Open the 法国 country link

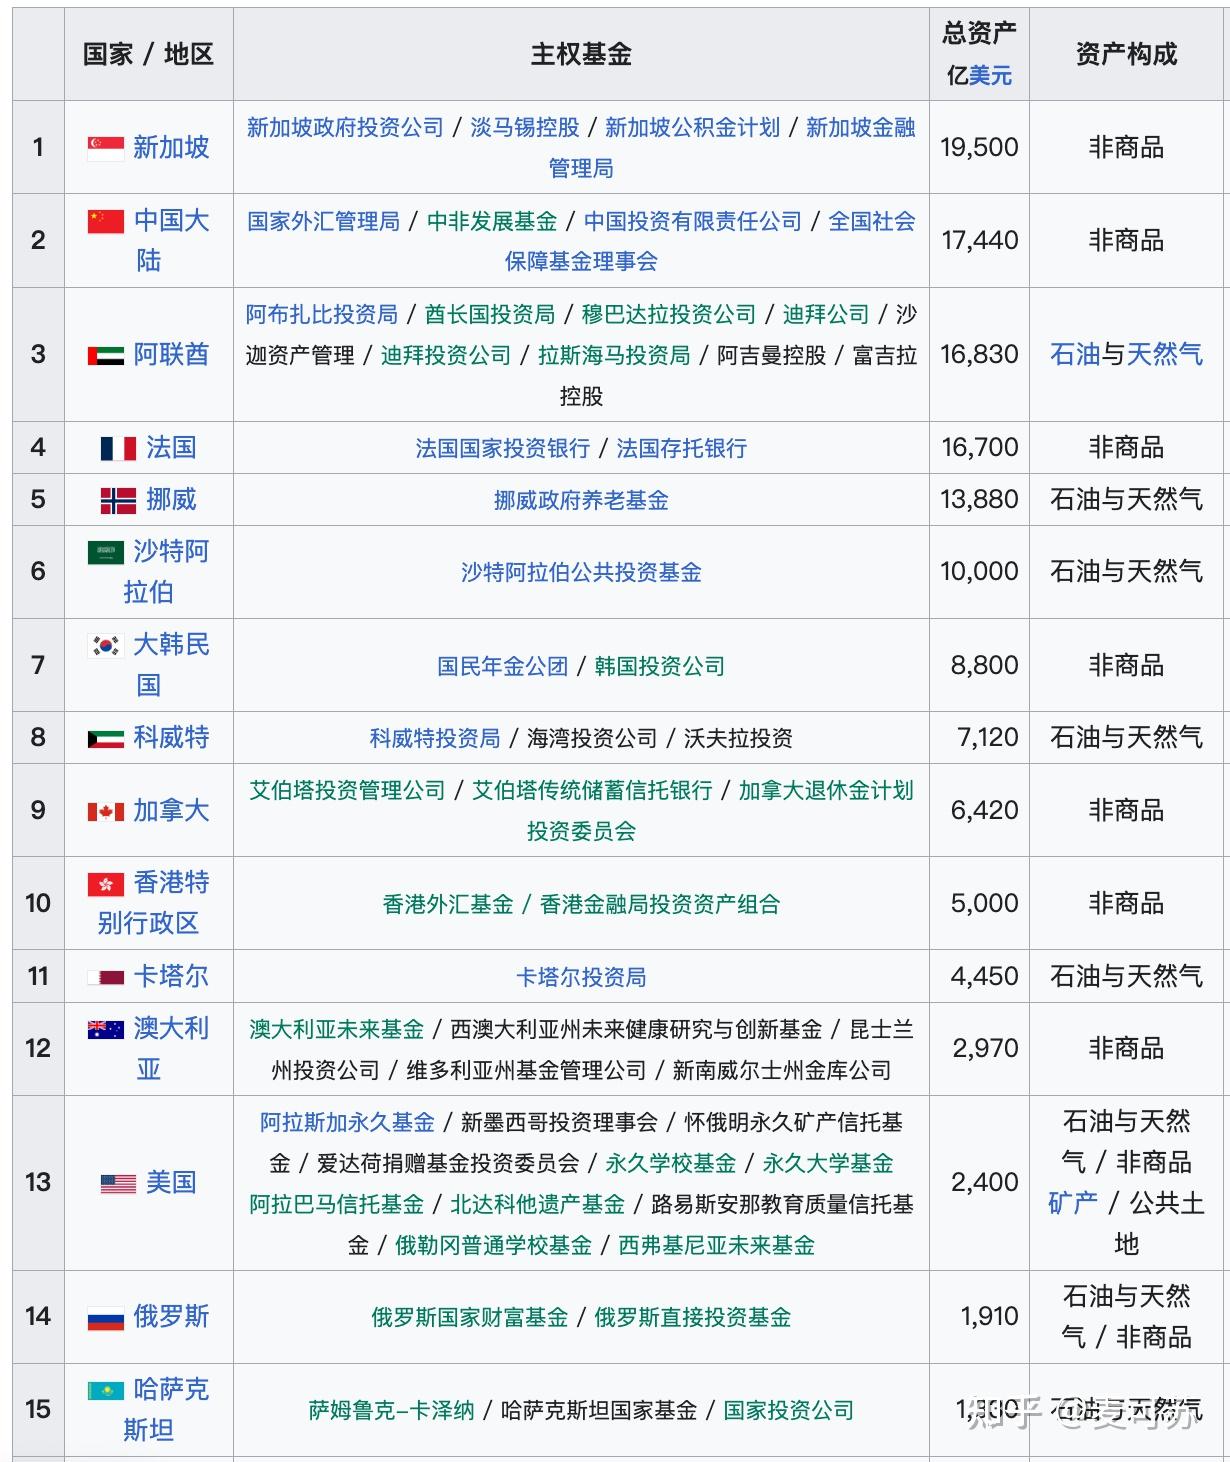point(171,448)
